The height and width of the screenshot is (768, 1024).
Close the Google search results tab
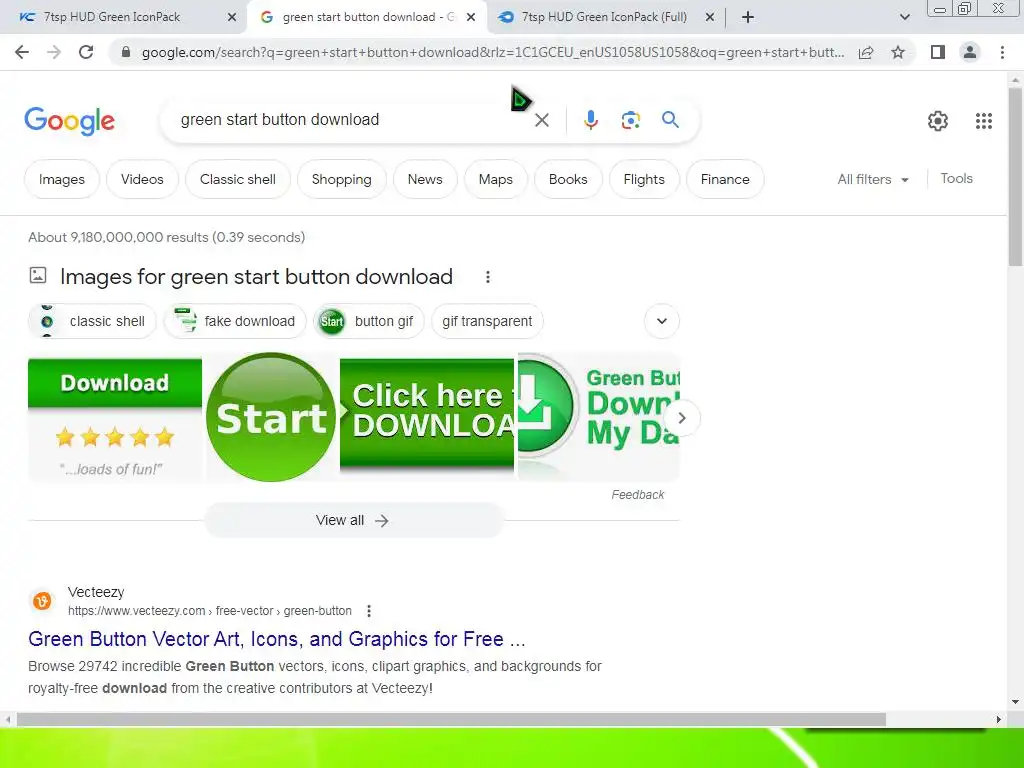click(471, 17)
